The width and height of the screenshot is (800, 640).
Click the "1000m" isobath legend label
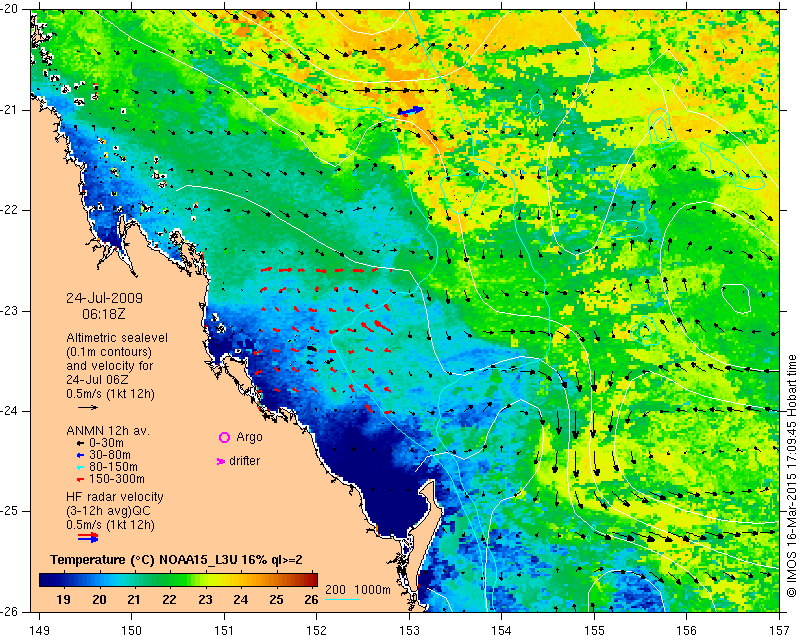[x=372, y=589]
